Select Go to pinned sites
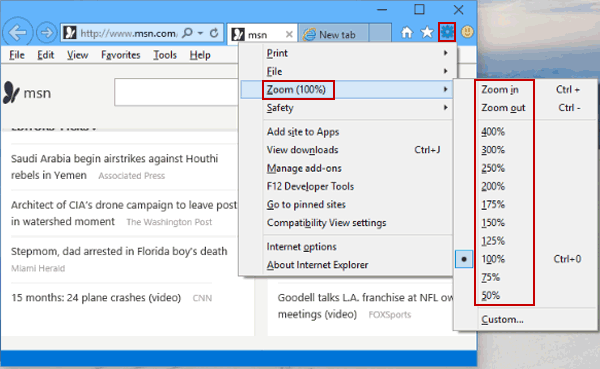This screenshot has height=369, width=600. [x=346, y=204]
